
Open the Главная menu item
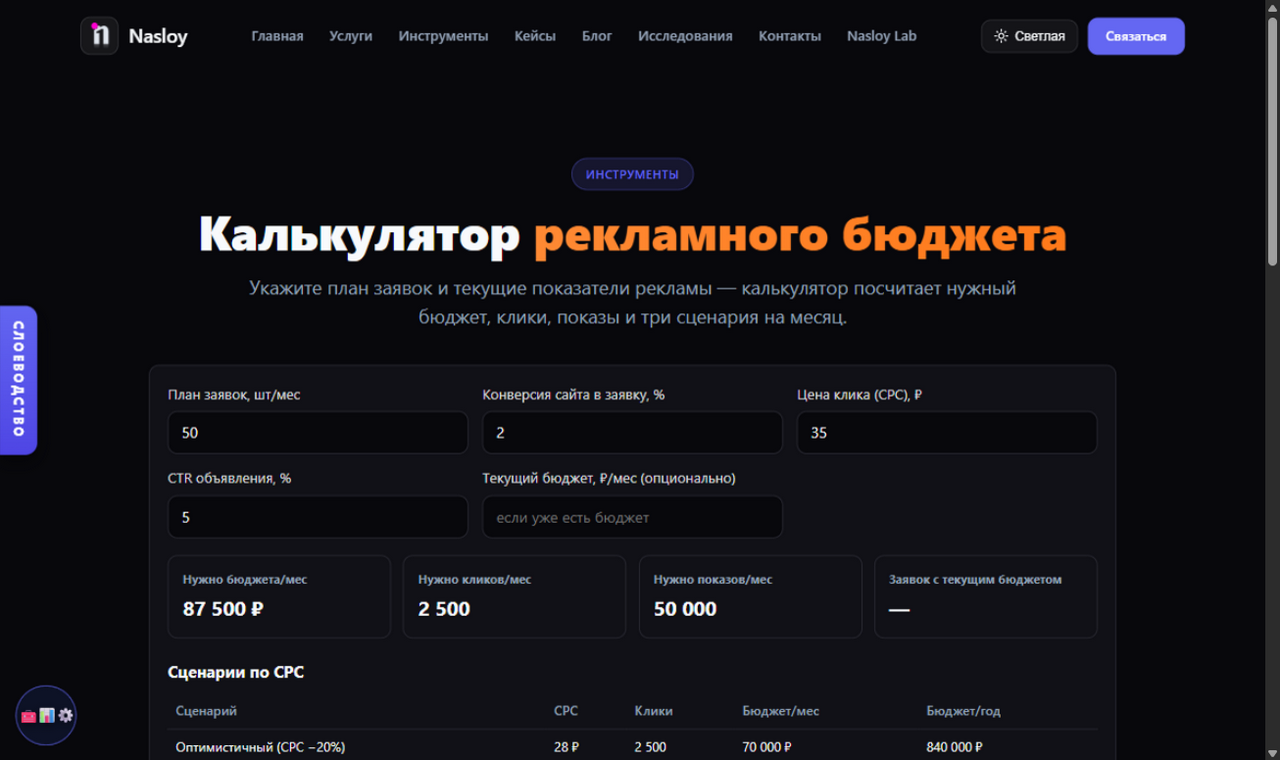(x=277, y=36)
